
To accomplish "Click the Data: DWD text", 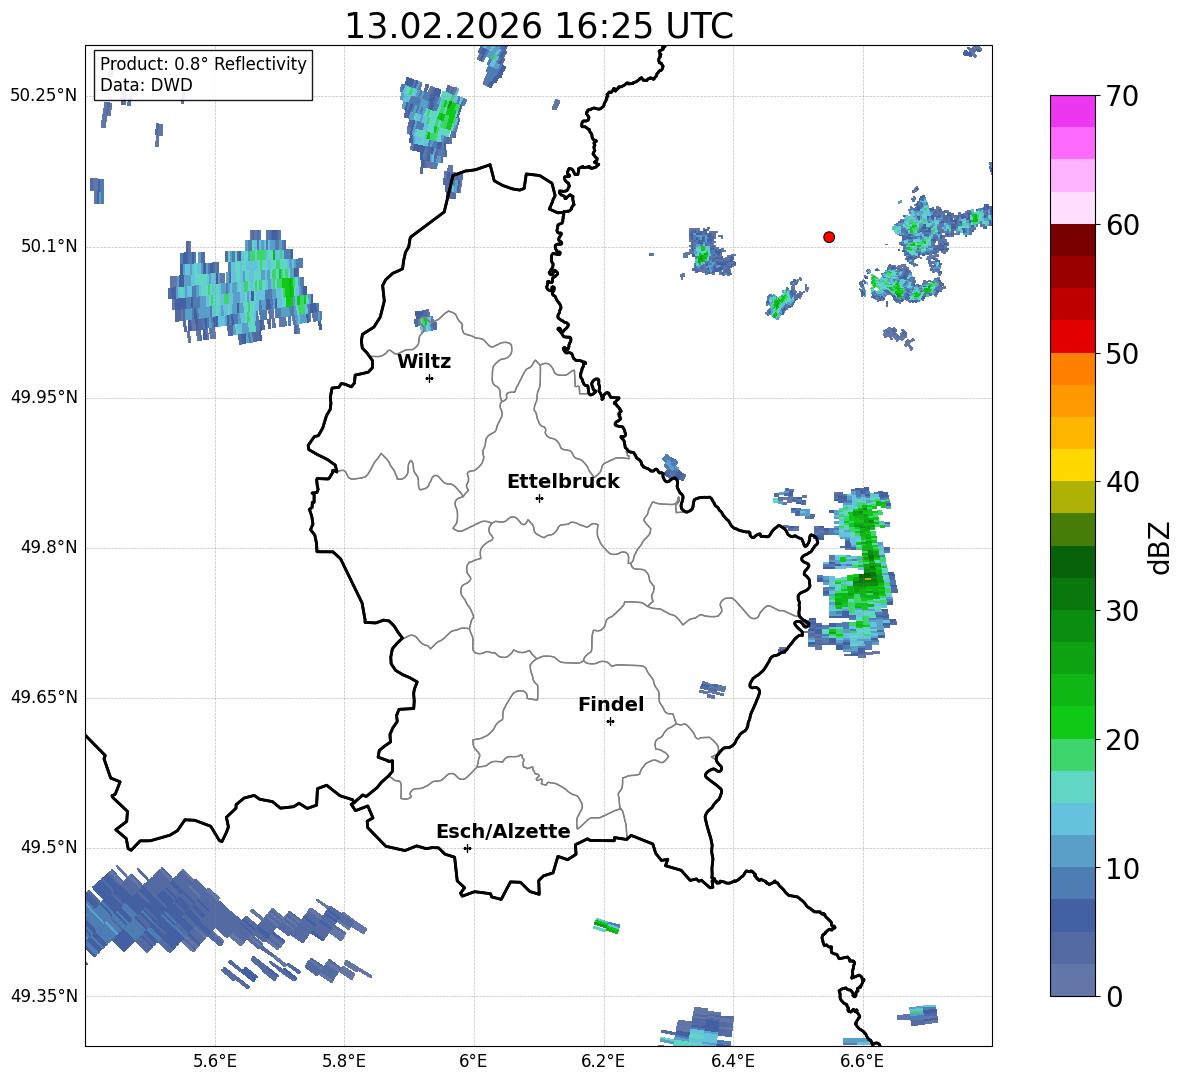I will coord(146,85).
